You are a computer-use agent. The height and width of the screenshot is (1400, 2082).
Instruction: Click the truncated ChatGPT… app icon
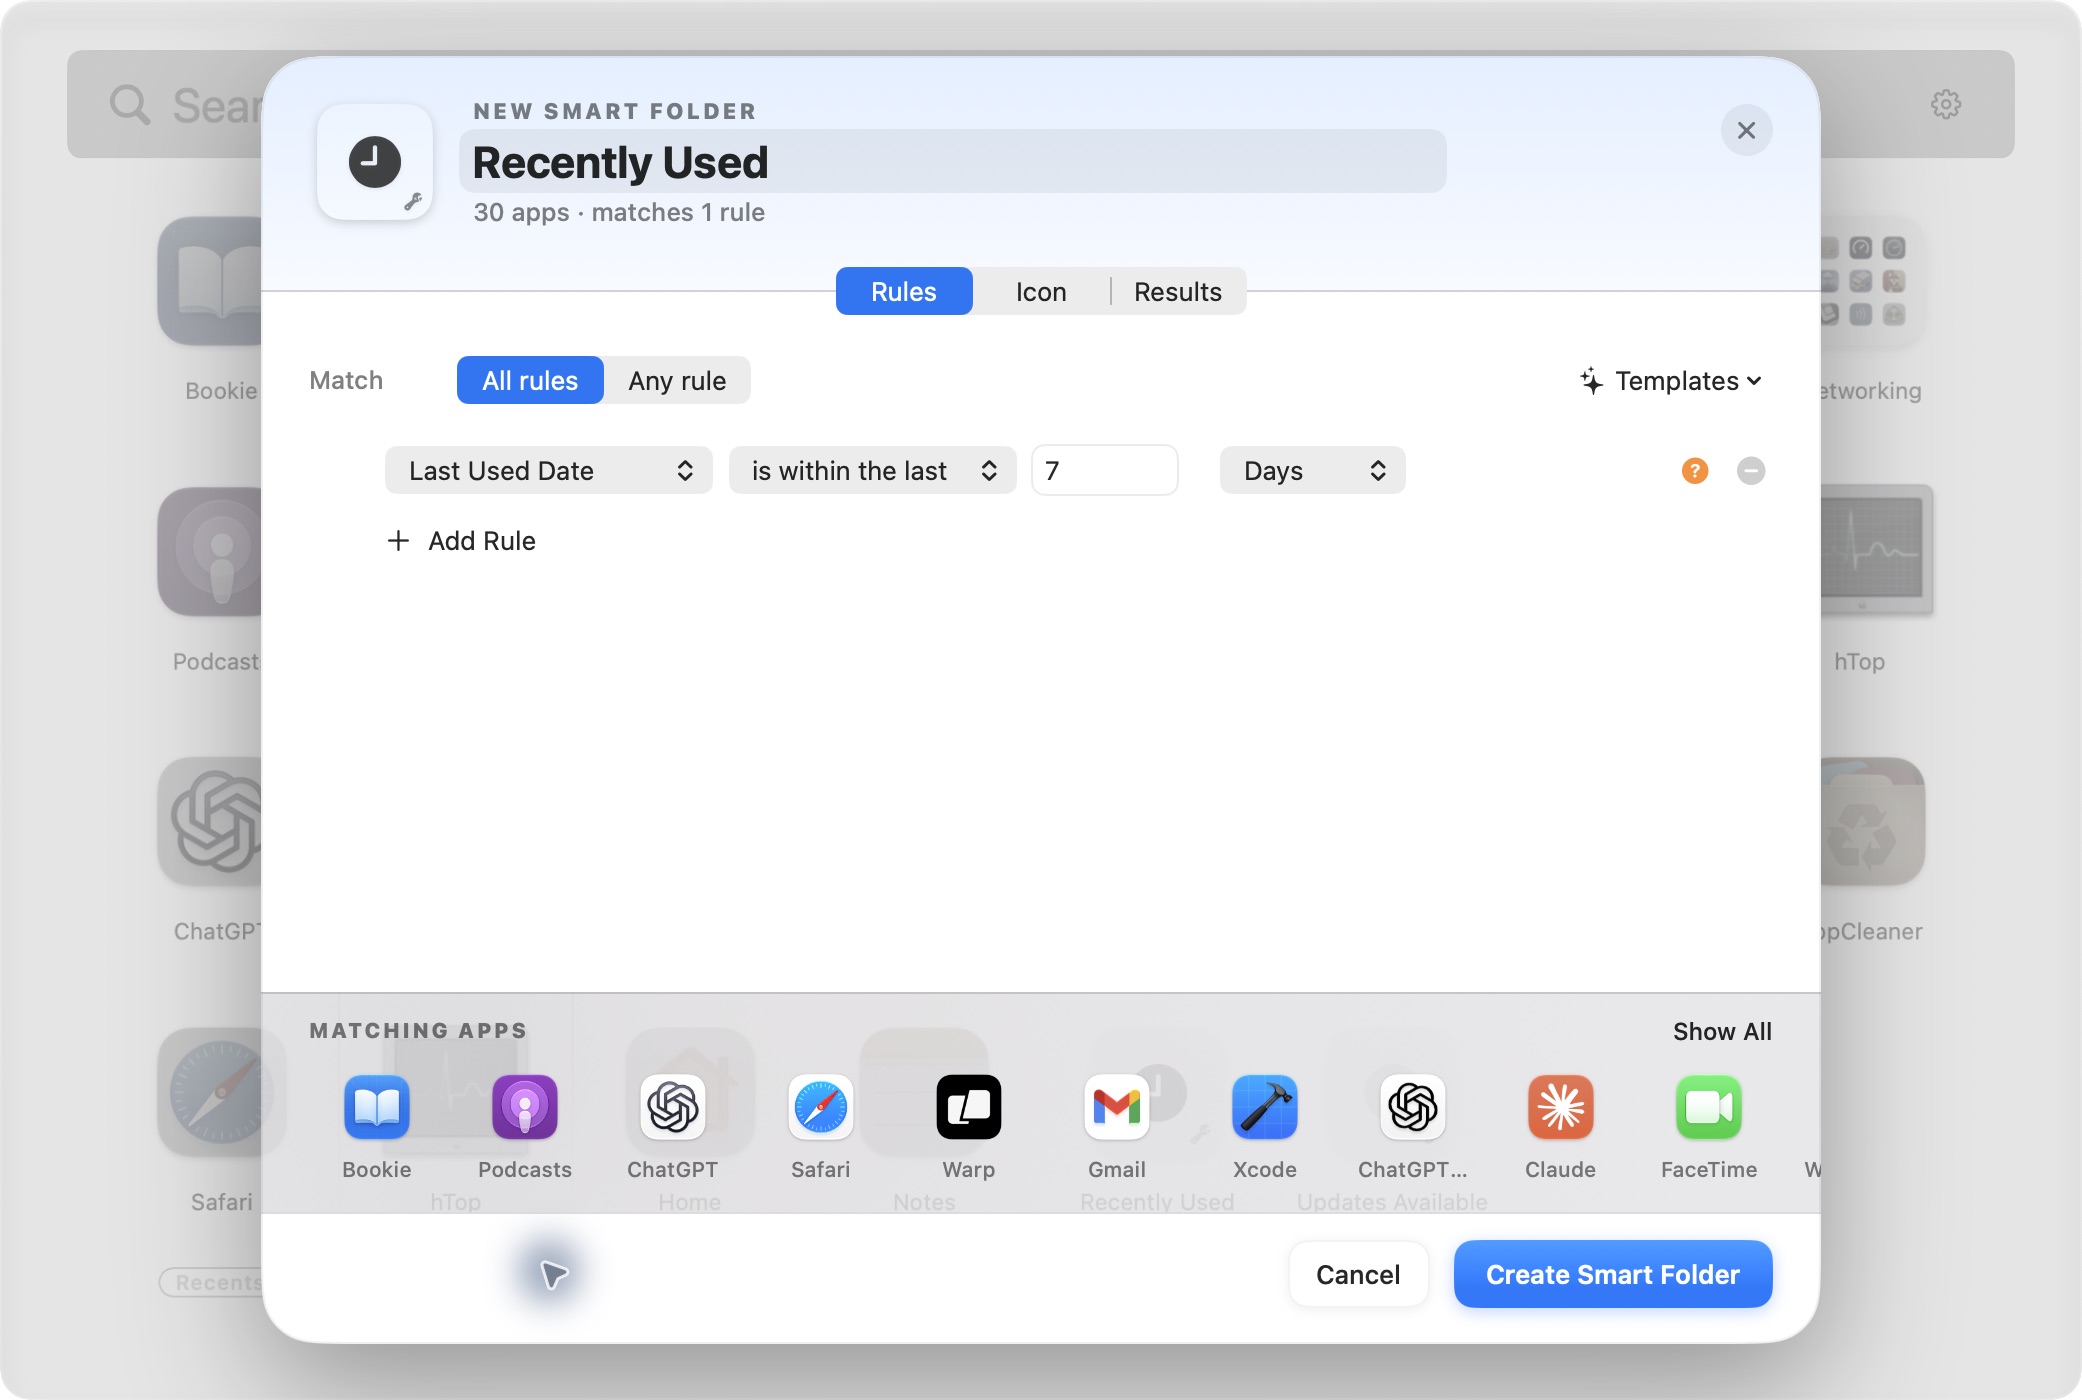(1413, 1107)
